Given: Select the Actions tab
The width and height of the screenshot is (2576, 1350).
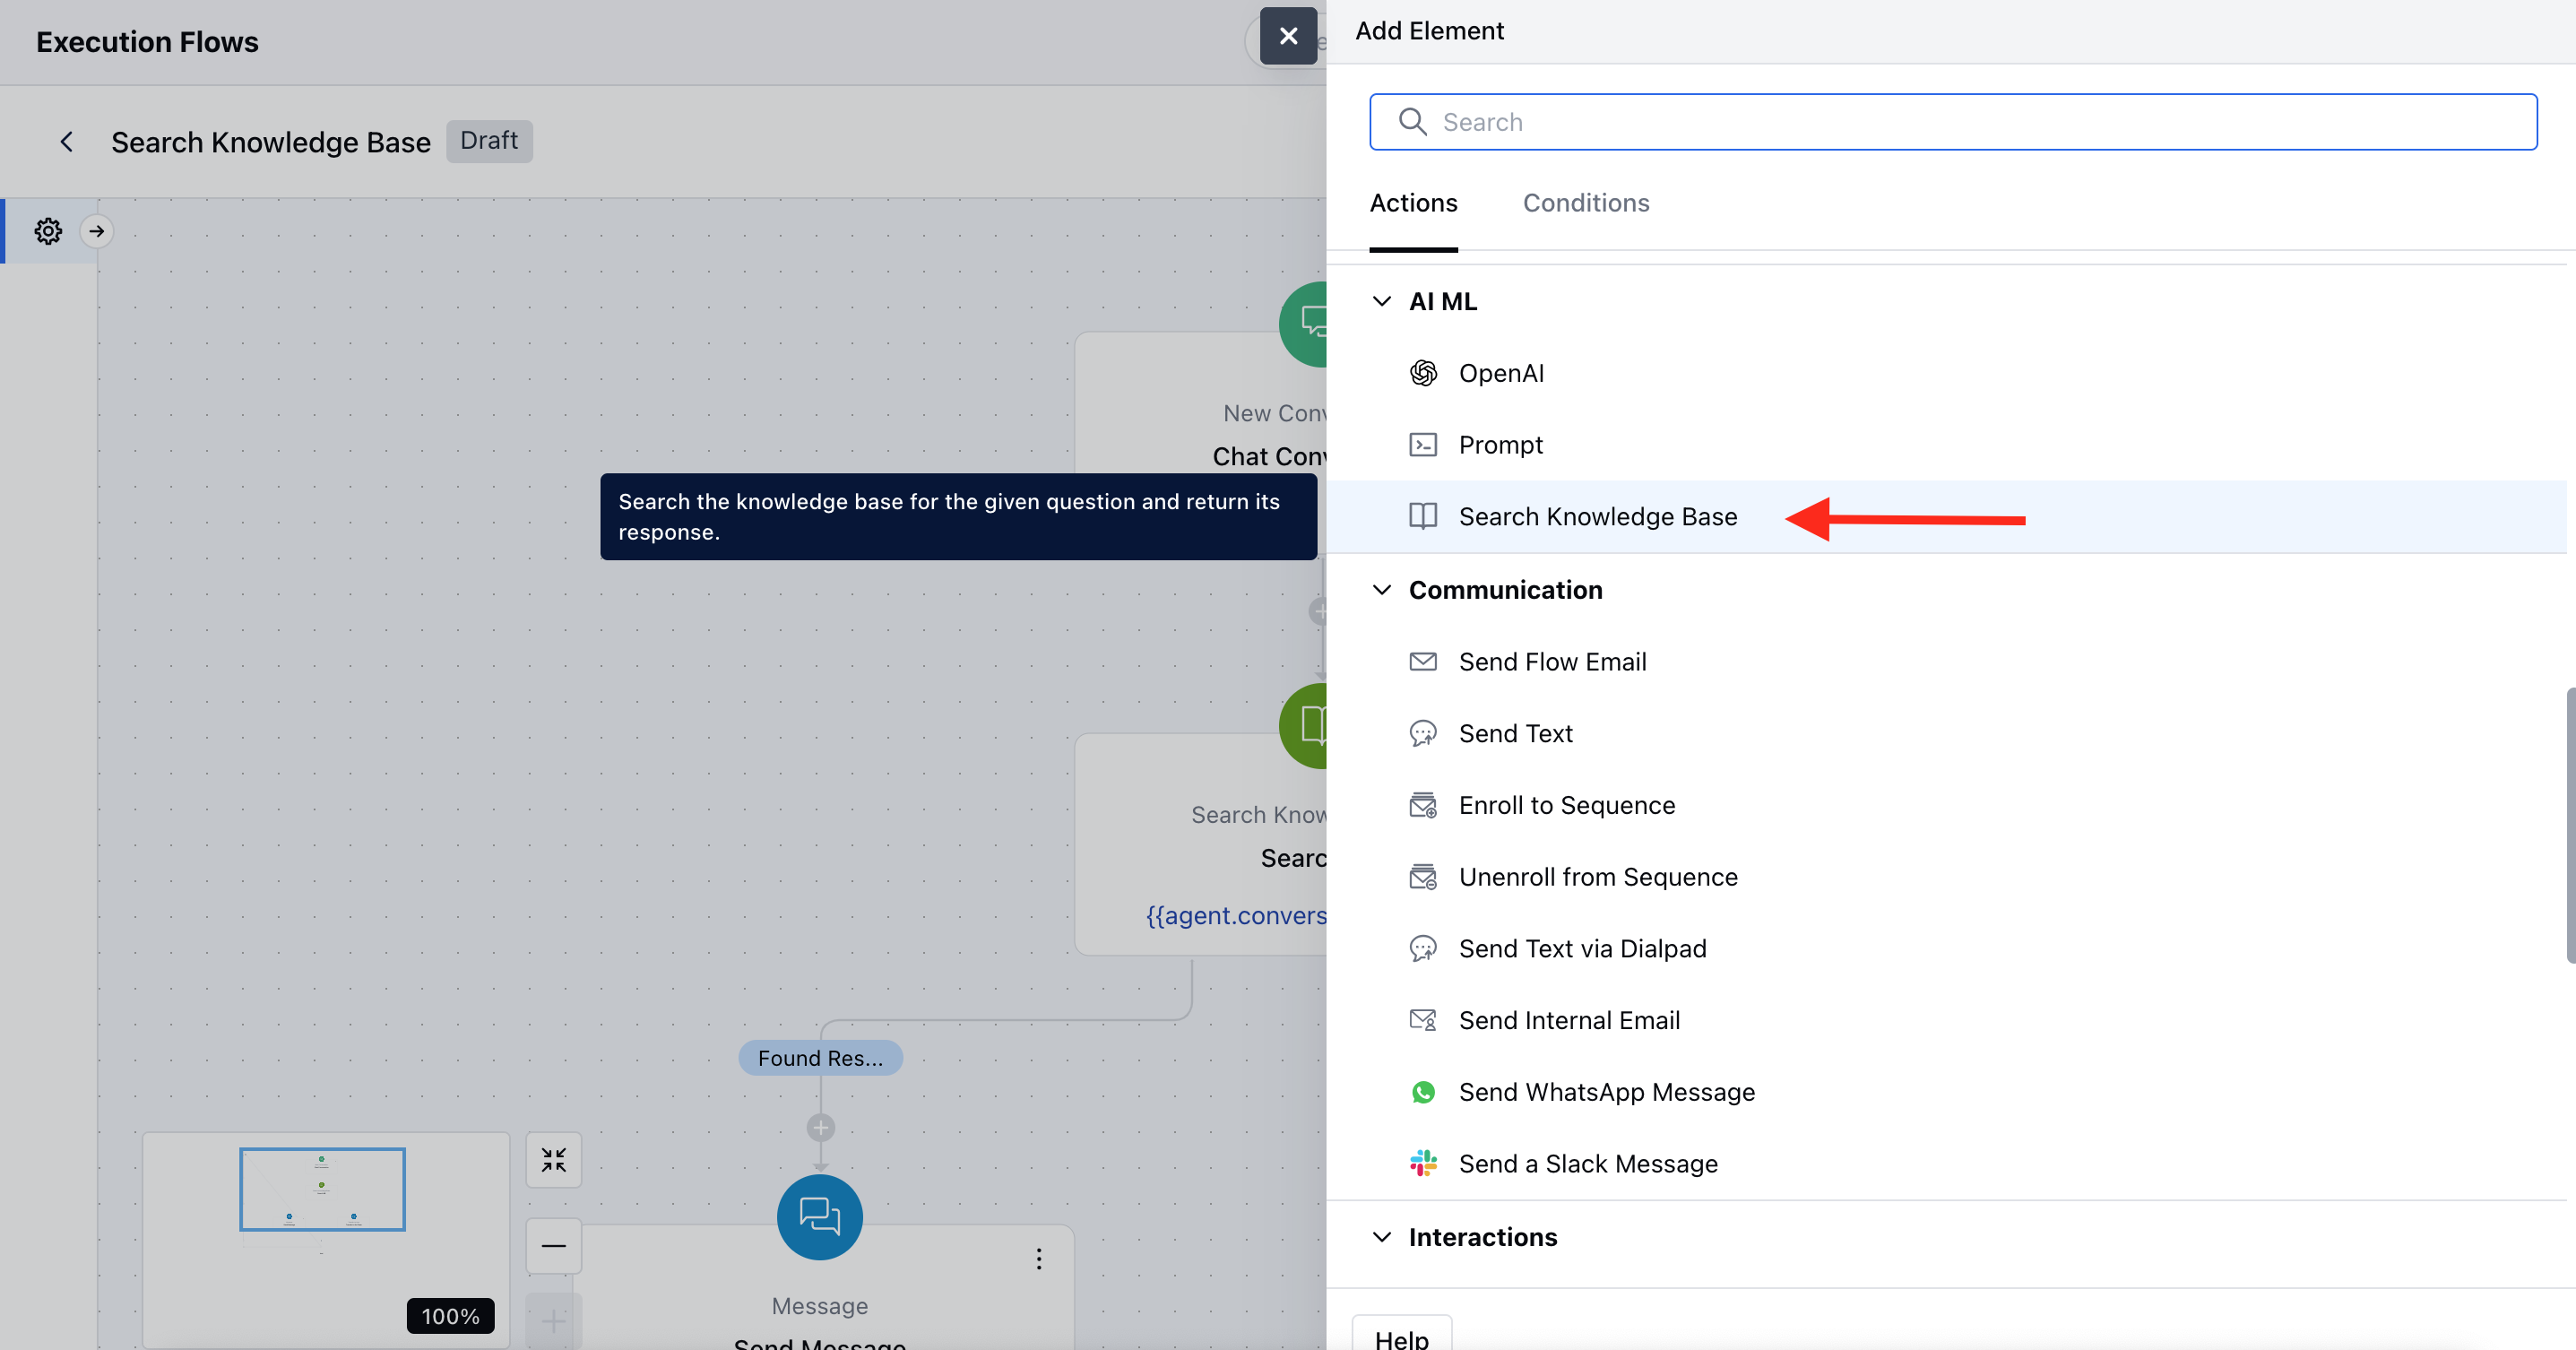Looking at the screenshot, I should (x=1413, y=203).
